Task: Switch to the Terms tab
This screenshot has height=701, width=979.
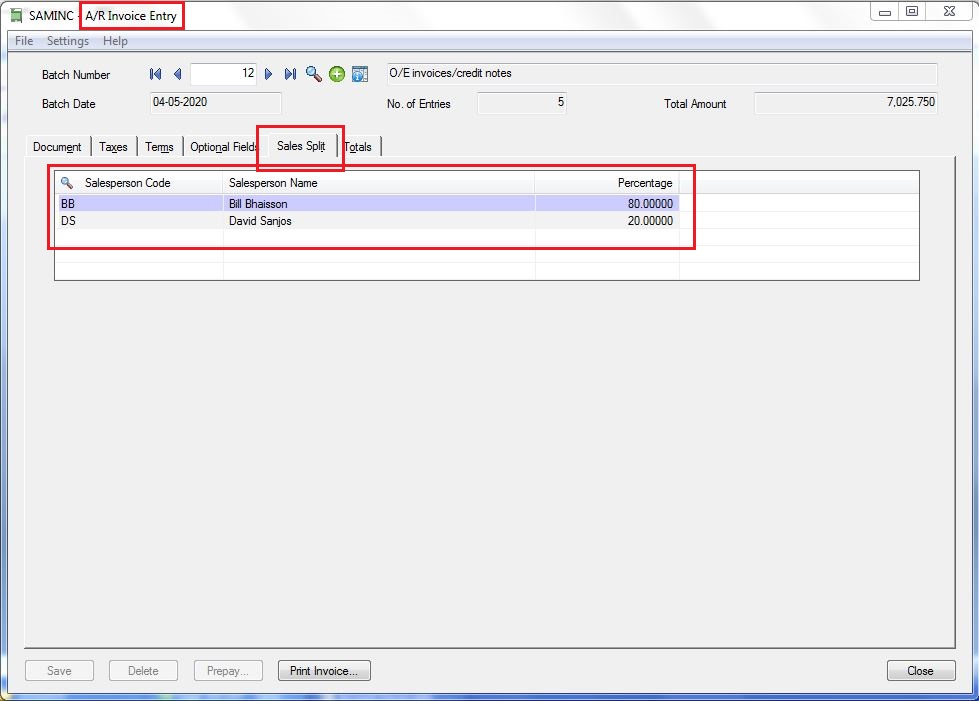Action: point(159,147)
